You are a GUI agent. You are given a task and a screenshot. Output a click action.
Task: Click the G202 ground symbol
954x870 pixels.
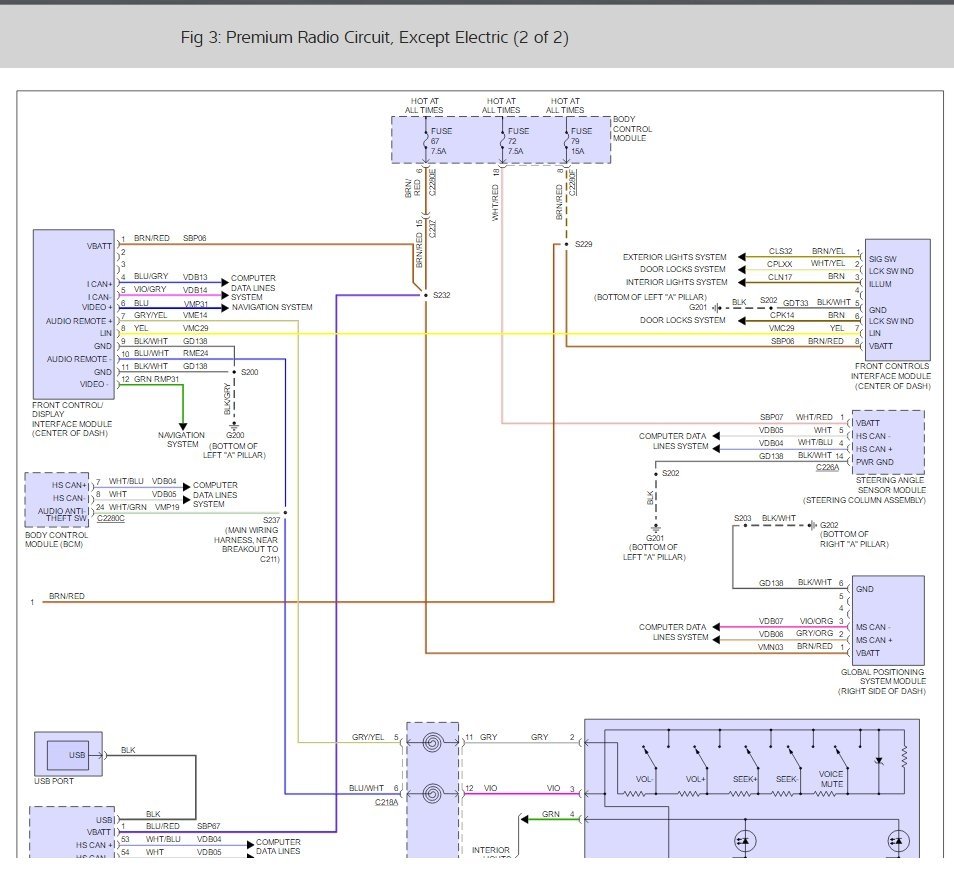point(811,525)
